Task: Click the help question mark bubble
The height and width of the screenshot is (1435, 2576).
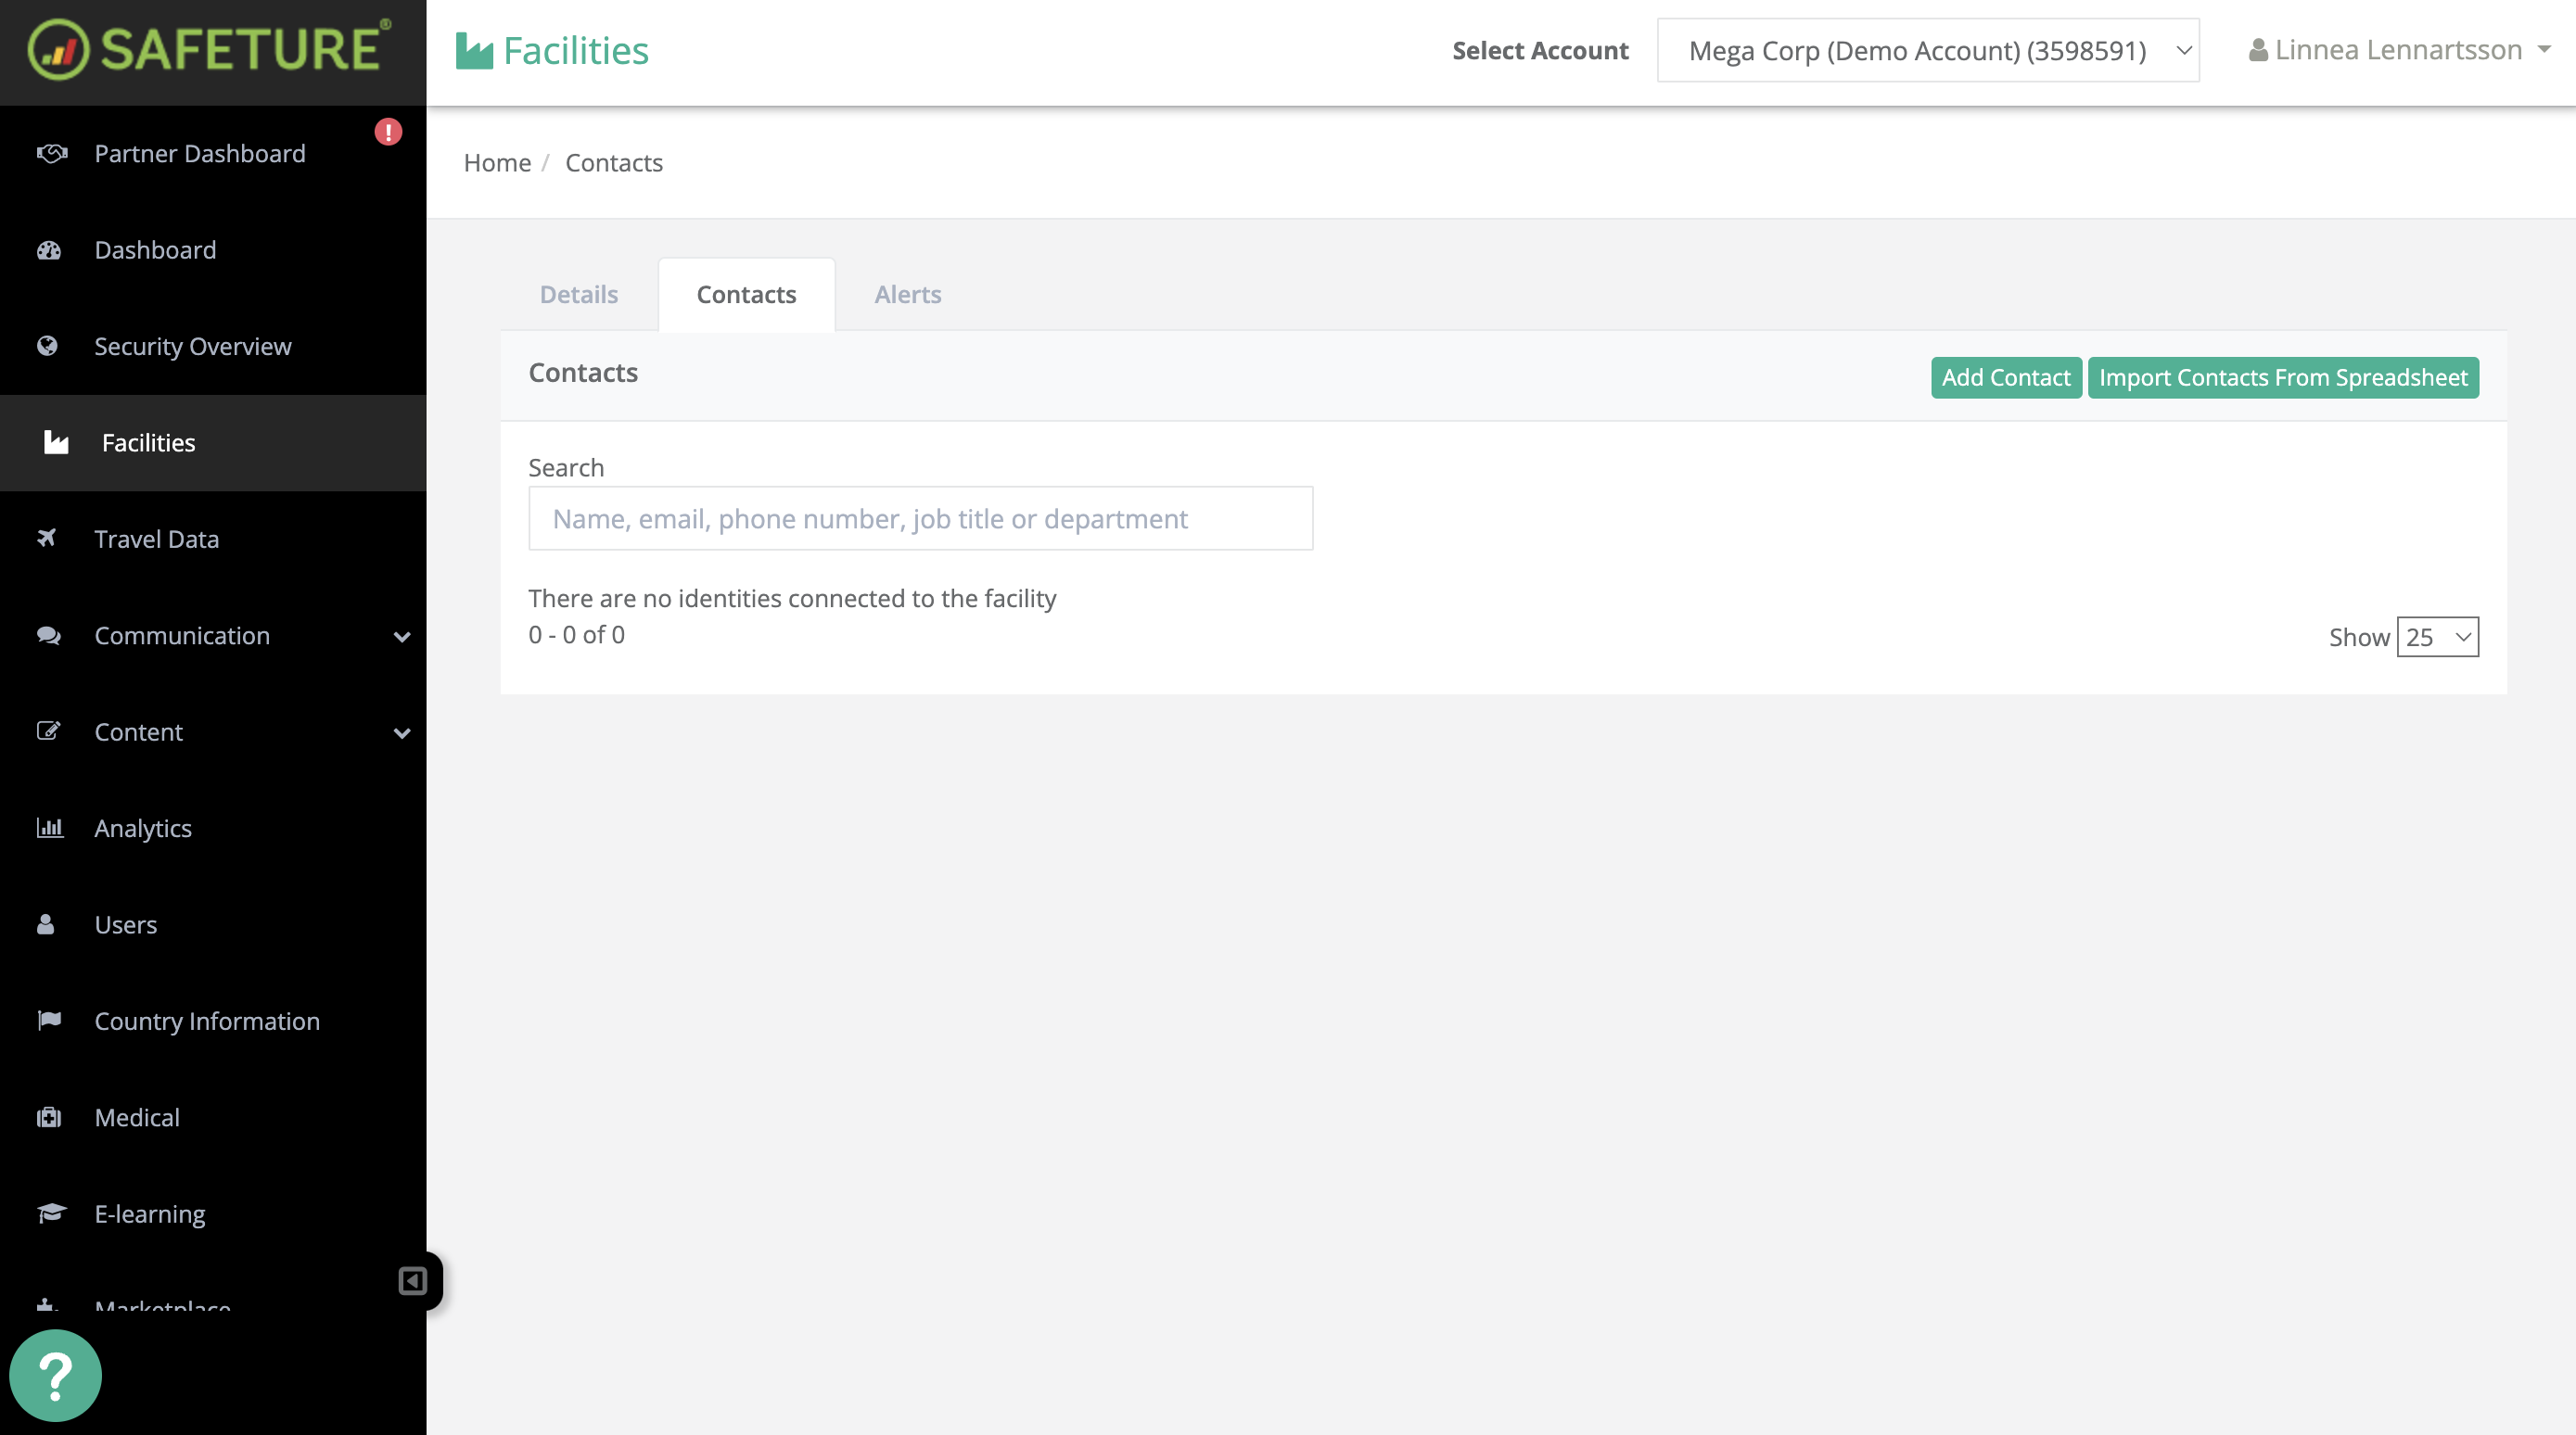Action: pyautogui.click(x=56, y=1375)
